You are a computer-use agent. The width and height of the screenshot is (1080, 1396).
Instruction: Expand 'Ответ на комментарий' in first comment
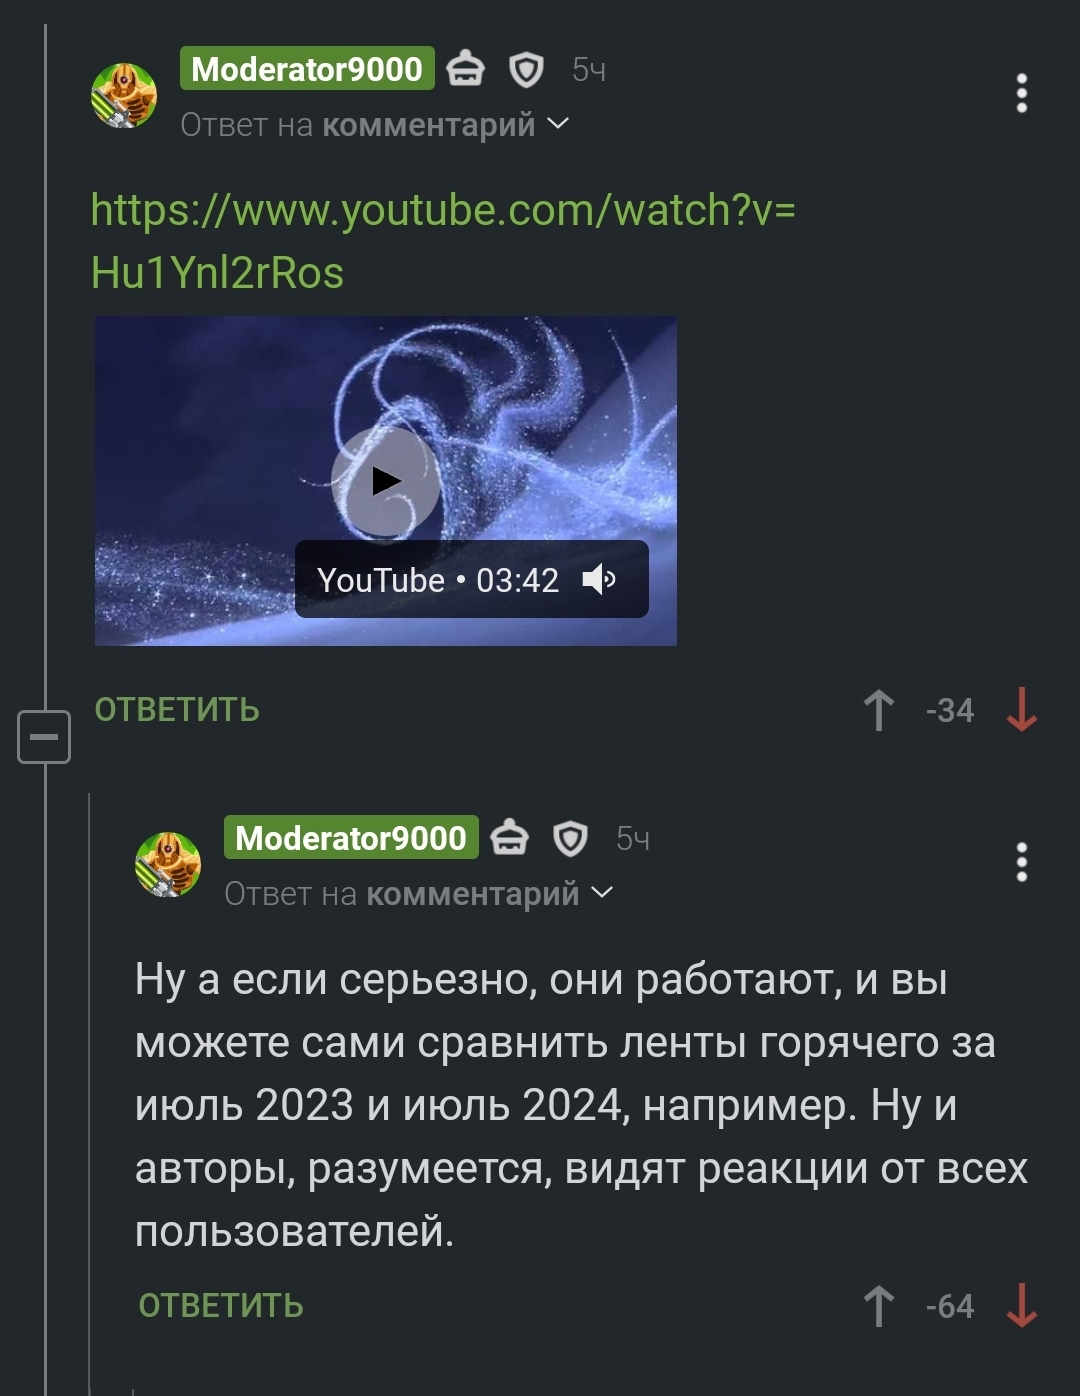[x=375, y=125]
